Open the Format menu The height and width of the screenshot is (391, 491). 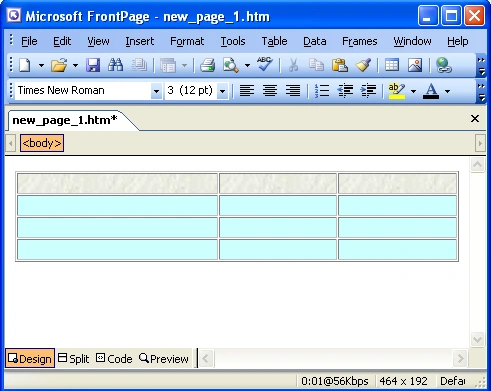coord(187,41)
